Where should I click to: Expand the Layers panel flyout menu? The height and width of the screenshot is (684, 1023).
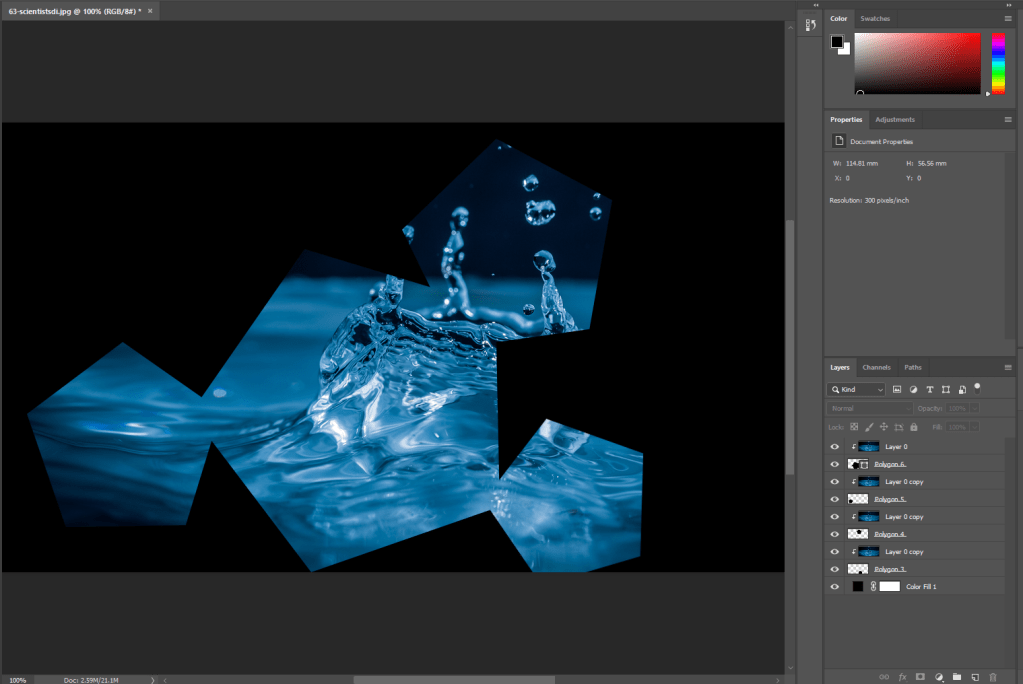click(1008, 367)
